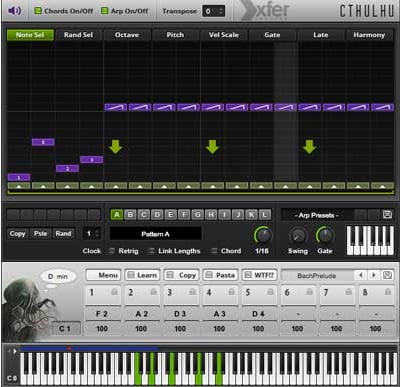The image size is (400, 387).
Task: Select pattern slot F
Action: (x=184, y=215)
